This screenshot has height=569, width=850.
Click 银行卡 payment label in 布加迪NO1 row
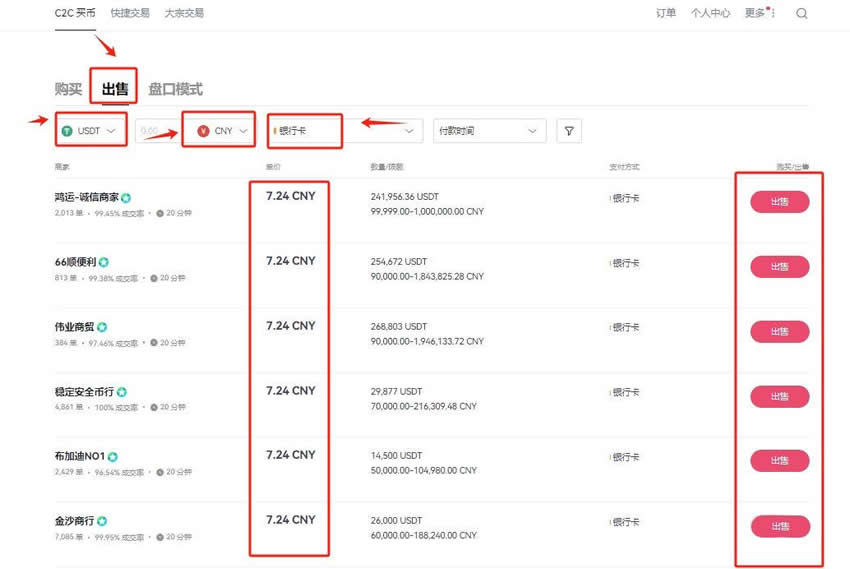point(626,457)
